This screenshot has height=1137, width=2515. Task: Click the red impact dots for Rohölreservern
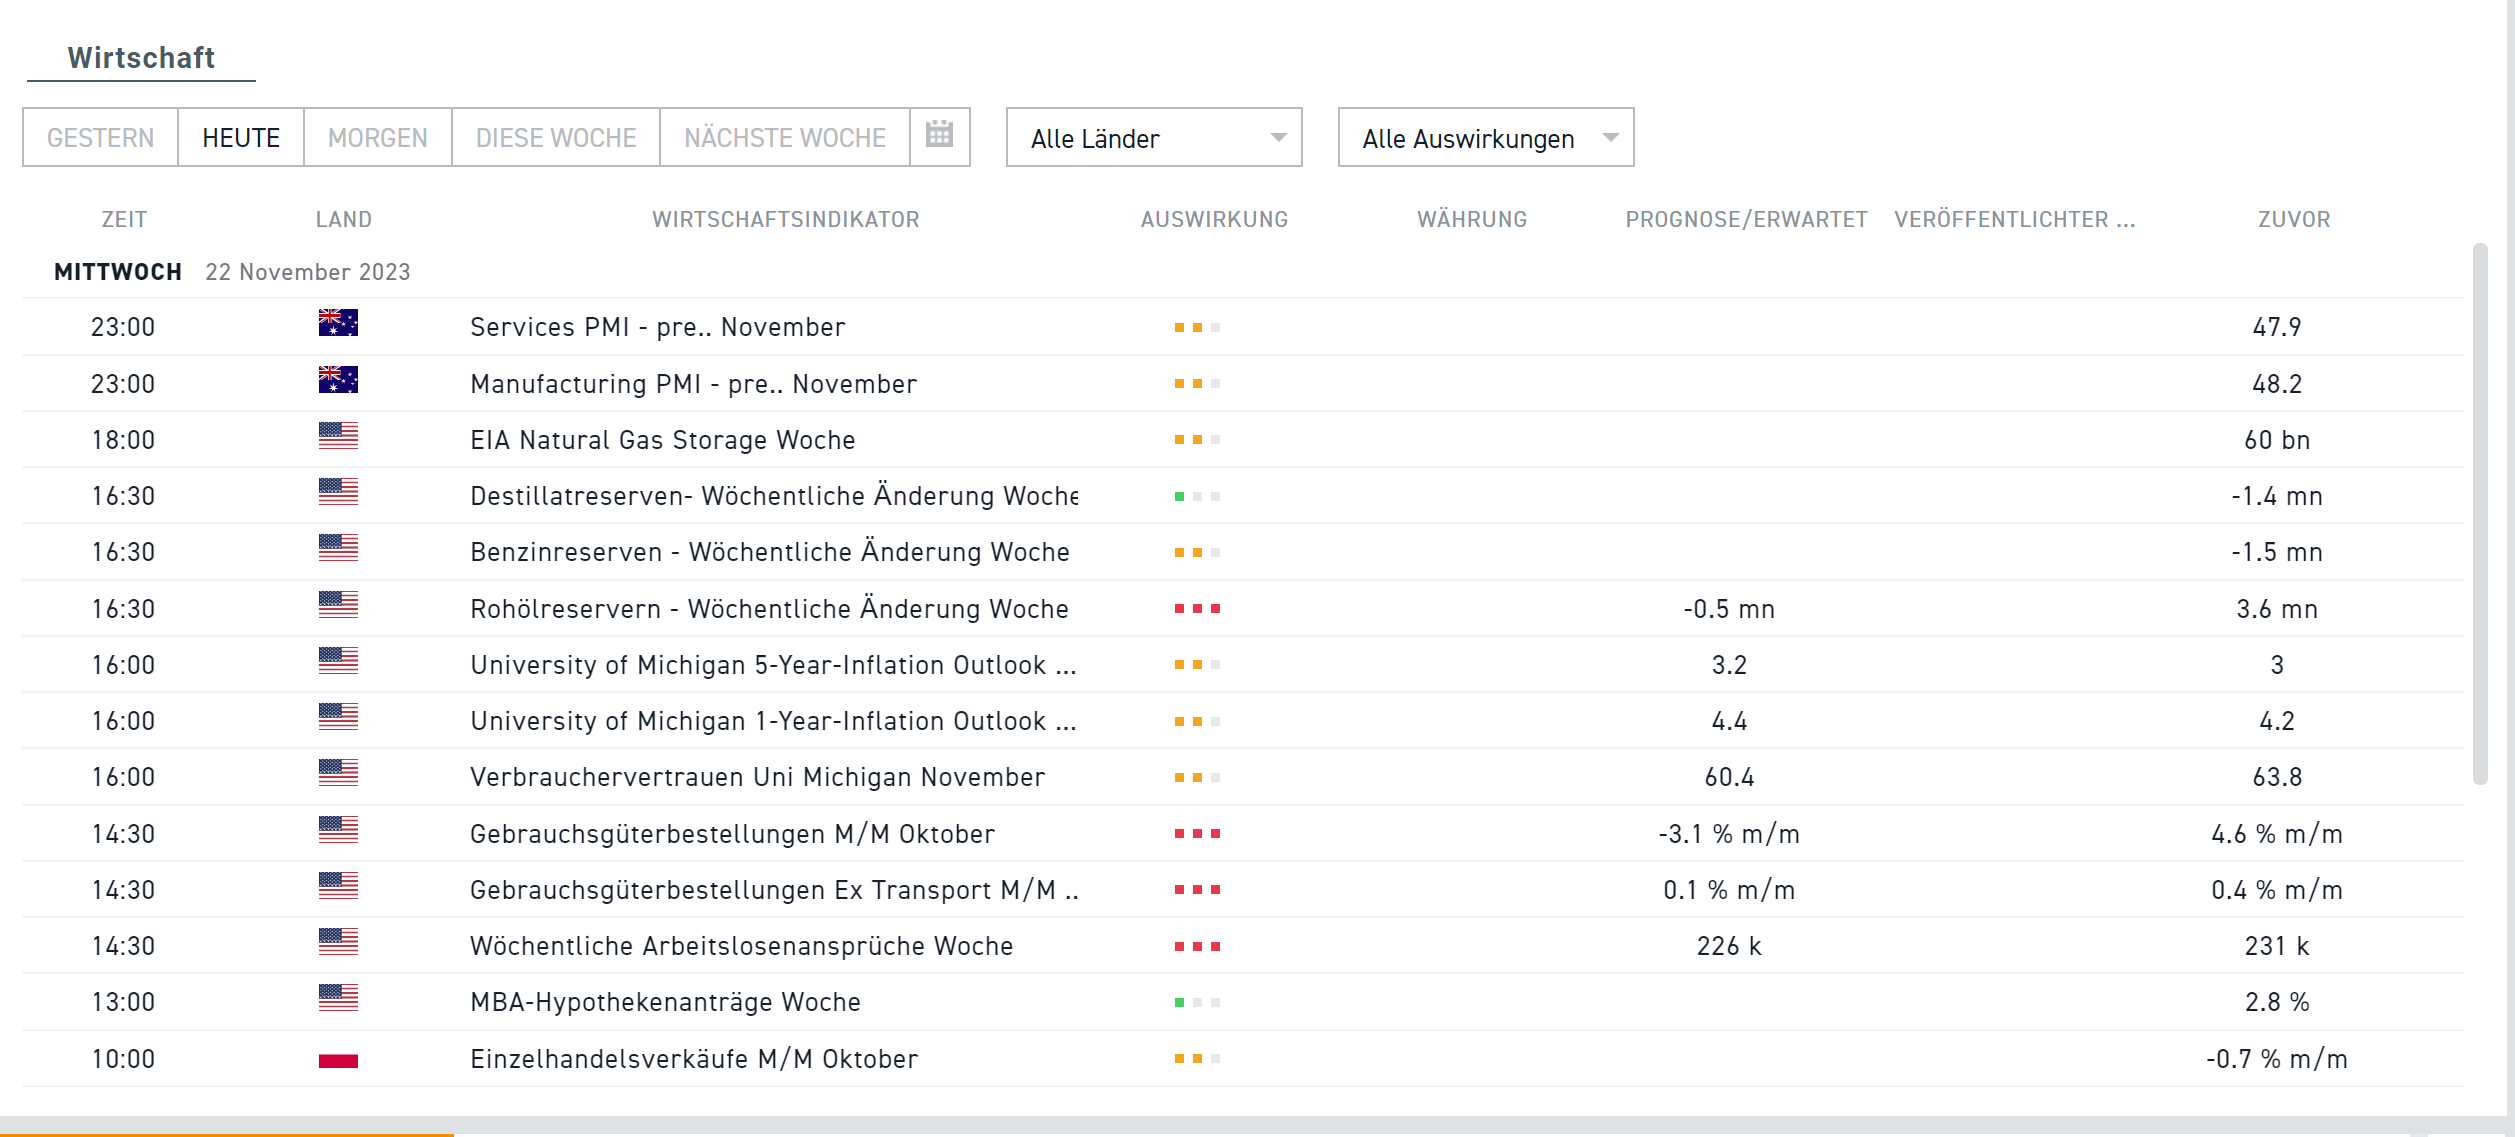[1198, 606]
